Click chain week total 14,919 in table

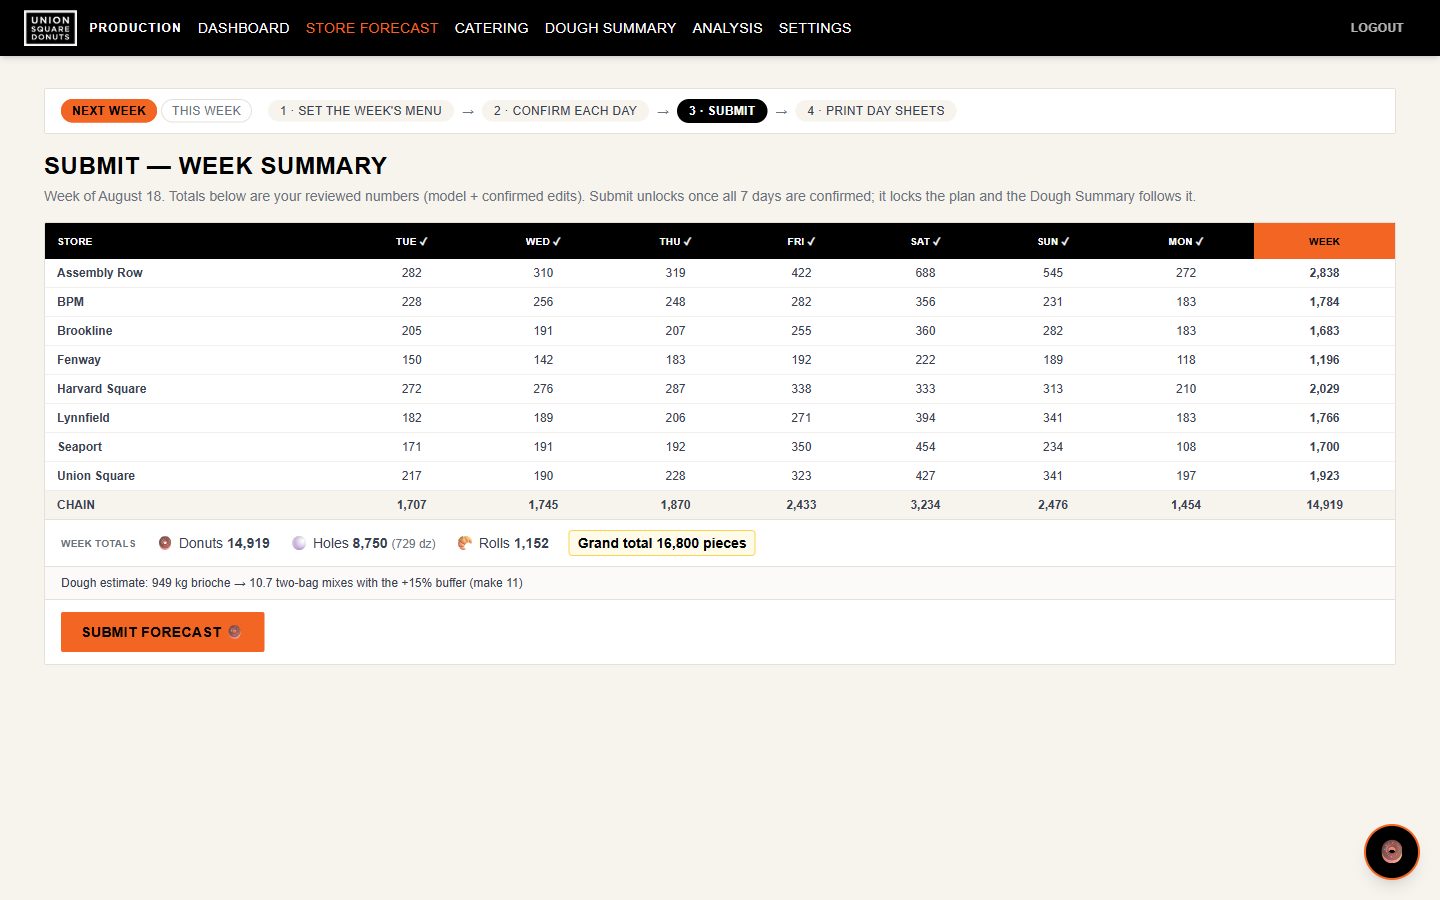tap(1324, 505)
